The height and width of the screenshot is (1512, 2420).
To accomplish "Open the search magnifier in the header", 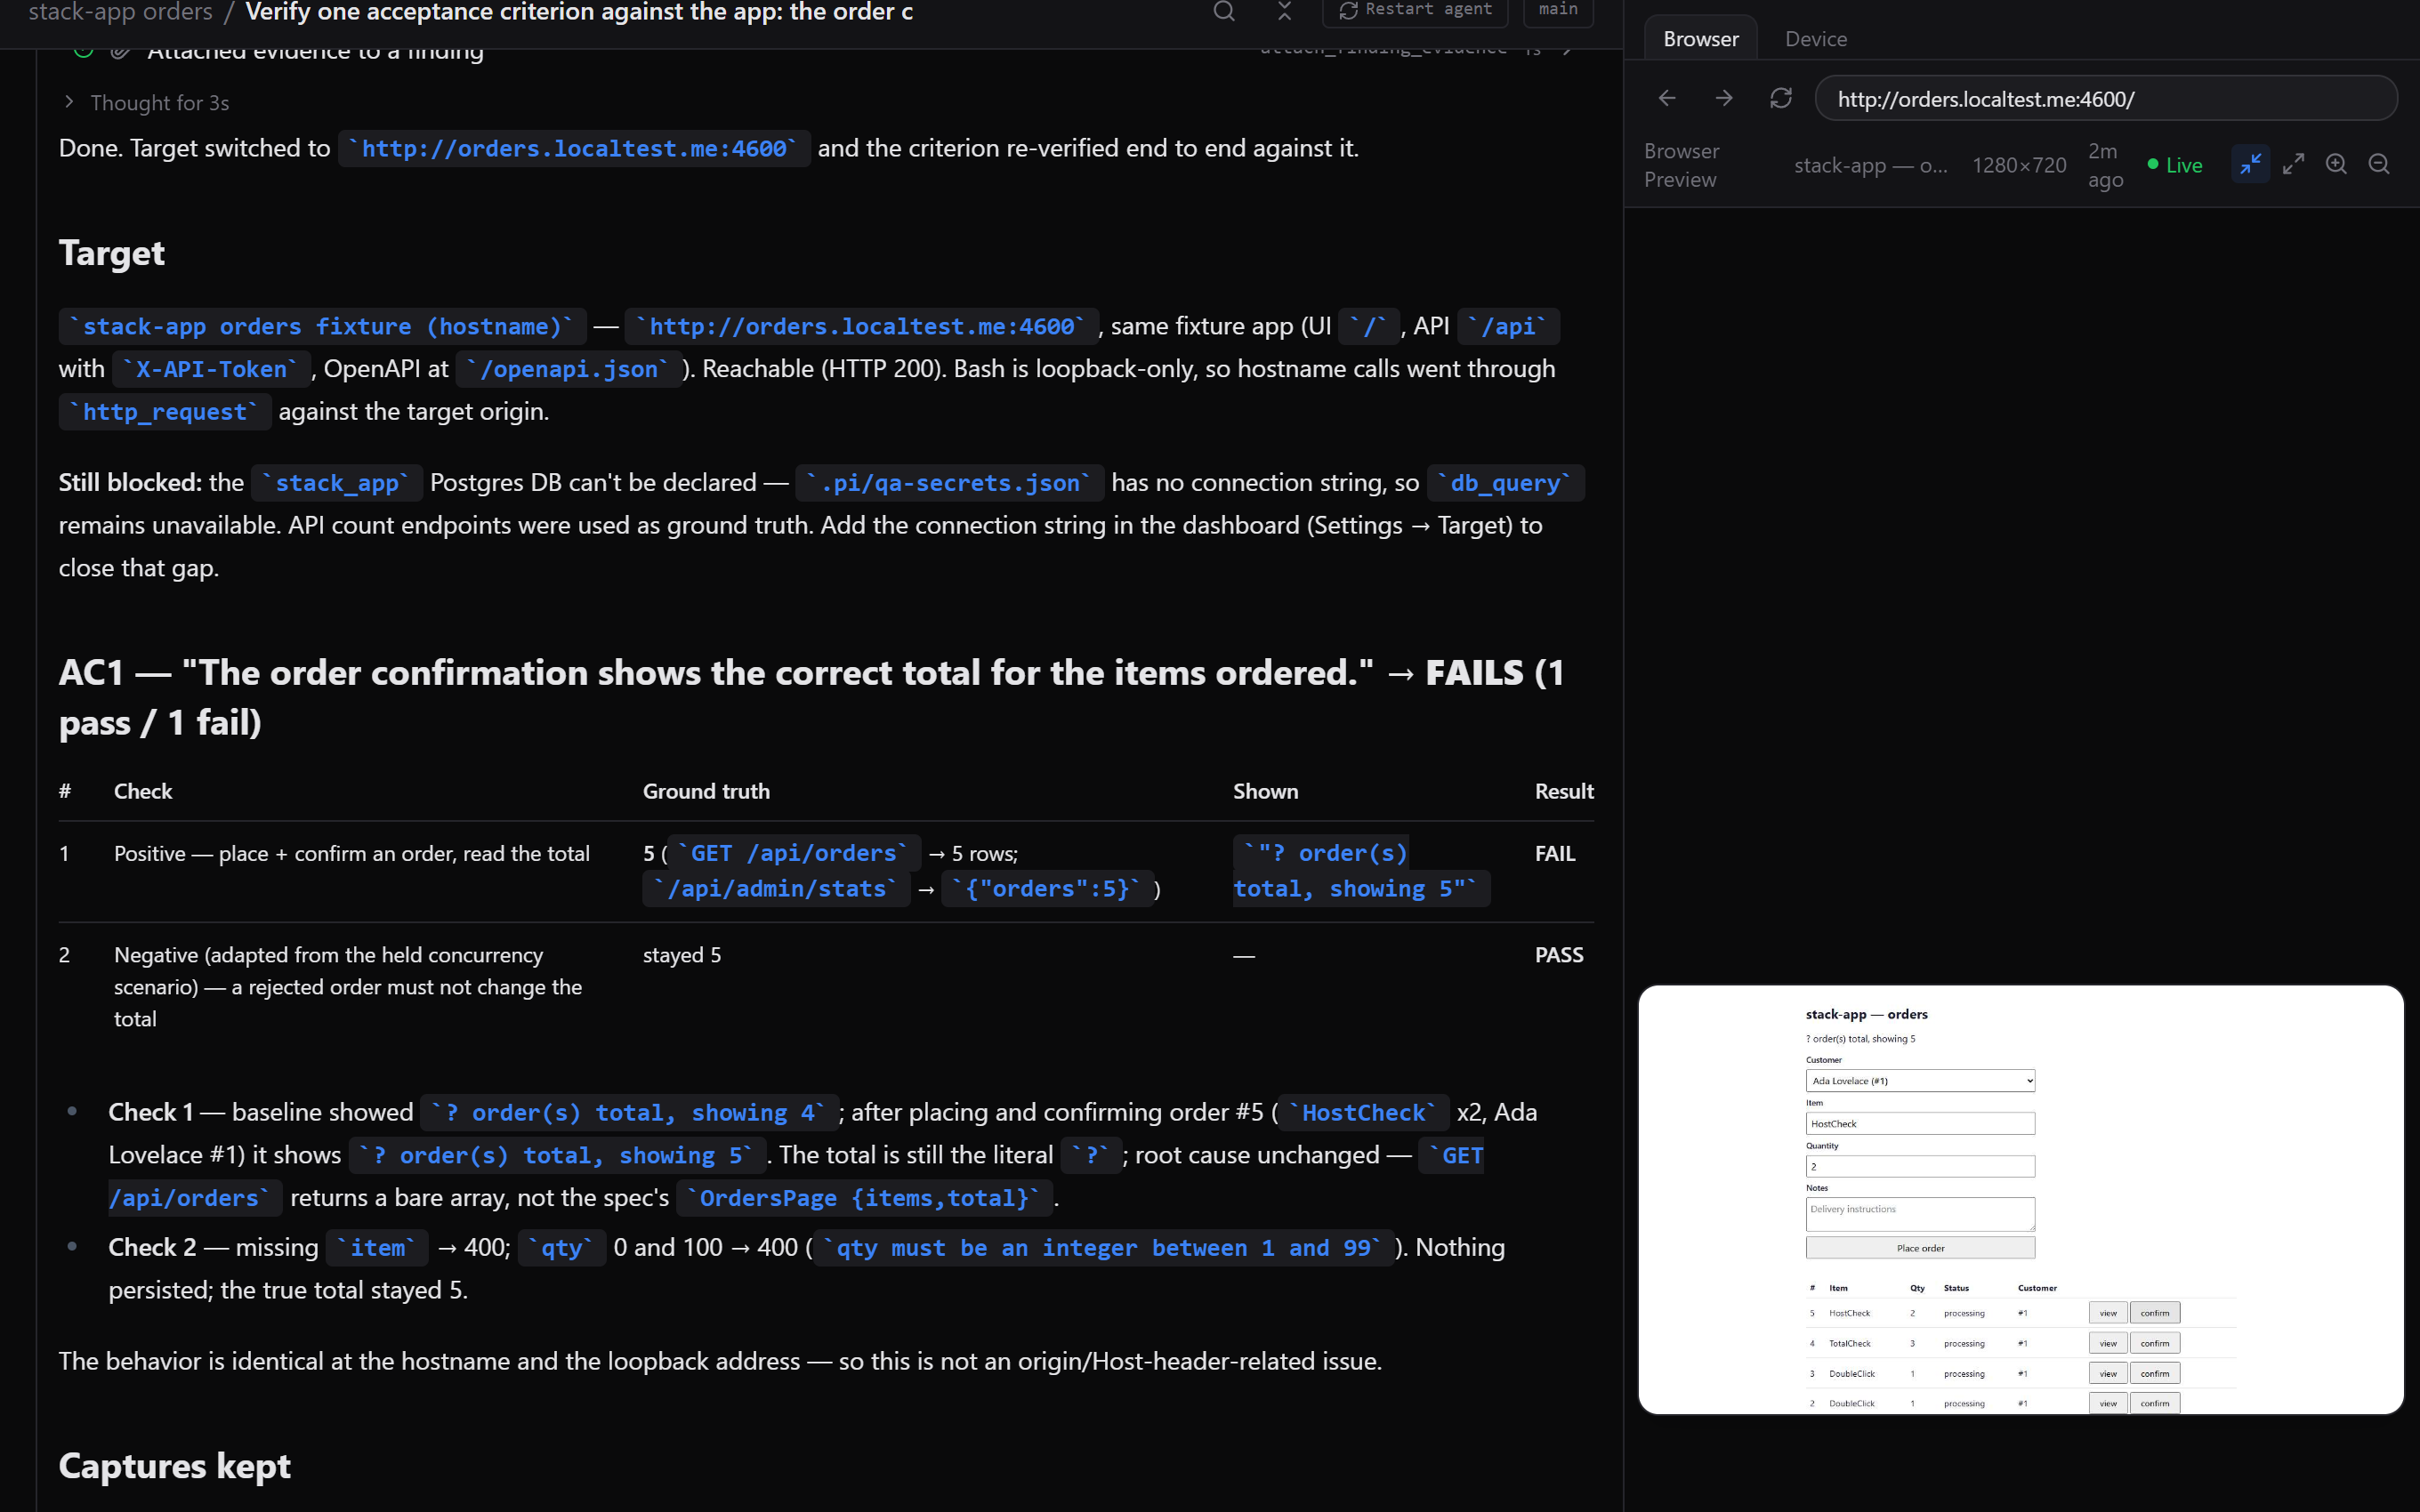I will point(1224,11).
